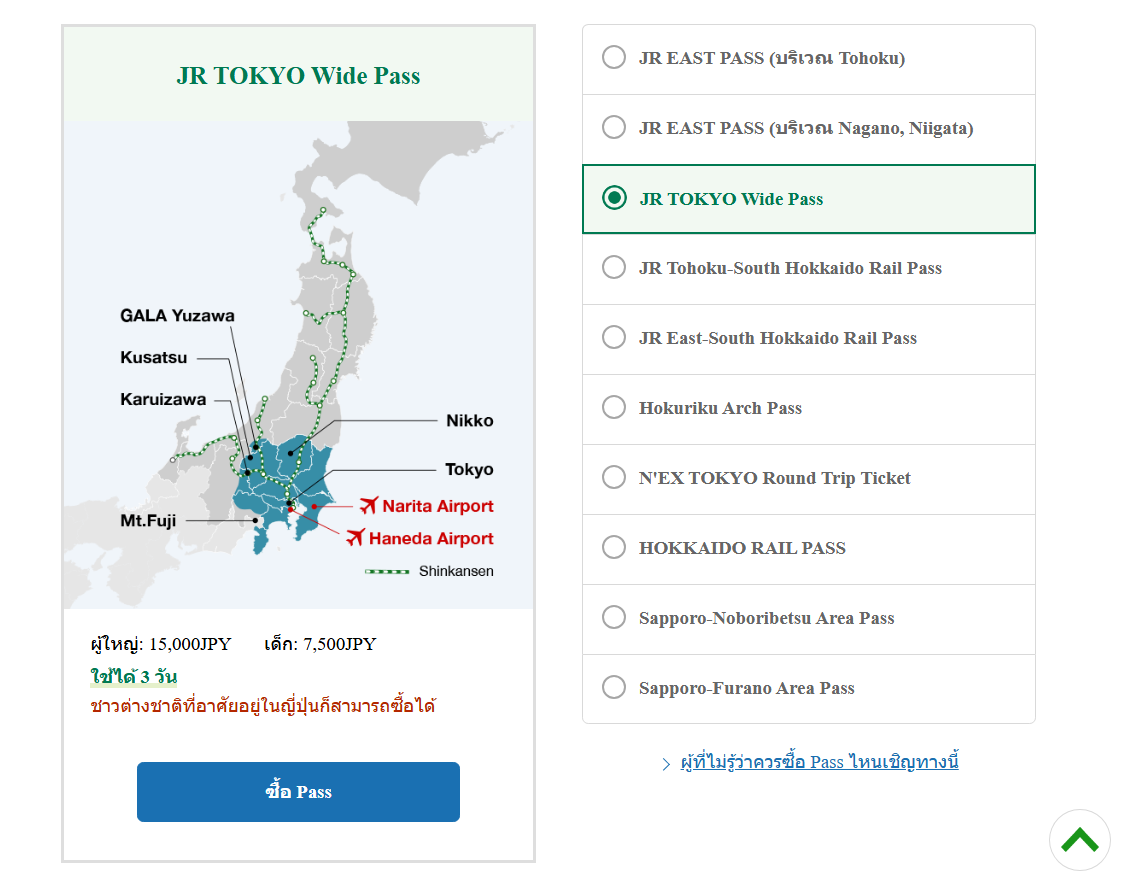1147x882 pixels.
Task: Click the Haneda Airport airplane icon
Action: (355, 538)
